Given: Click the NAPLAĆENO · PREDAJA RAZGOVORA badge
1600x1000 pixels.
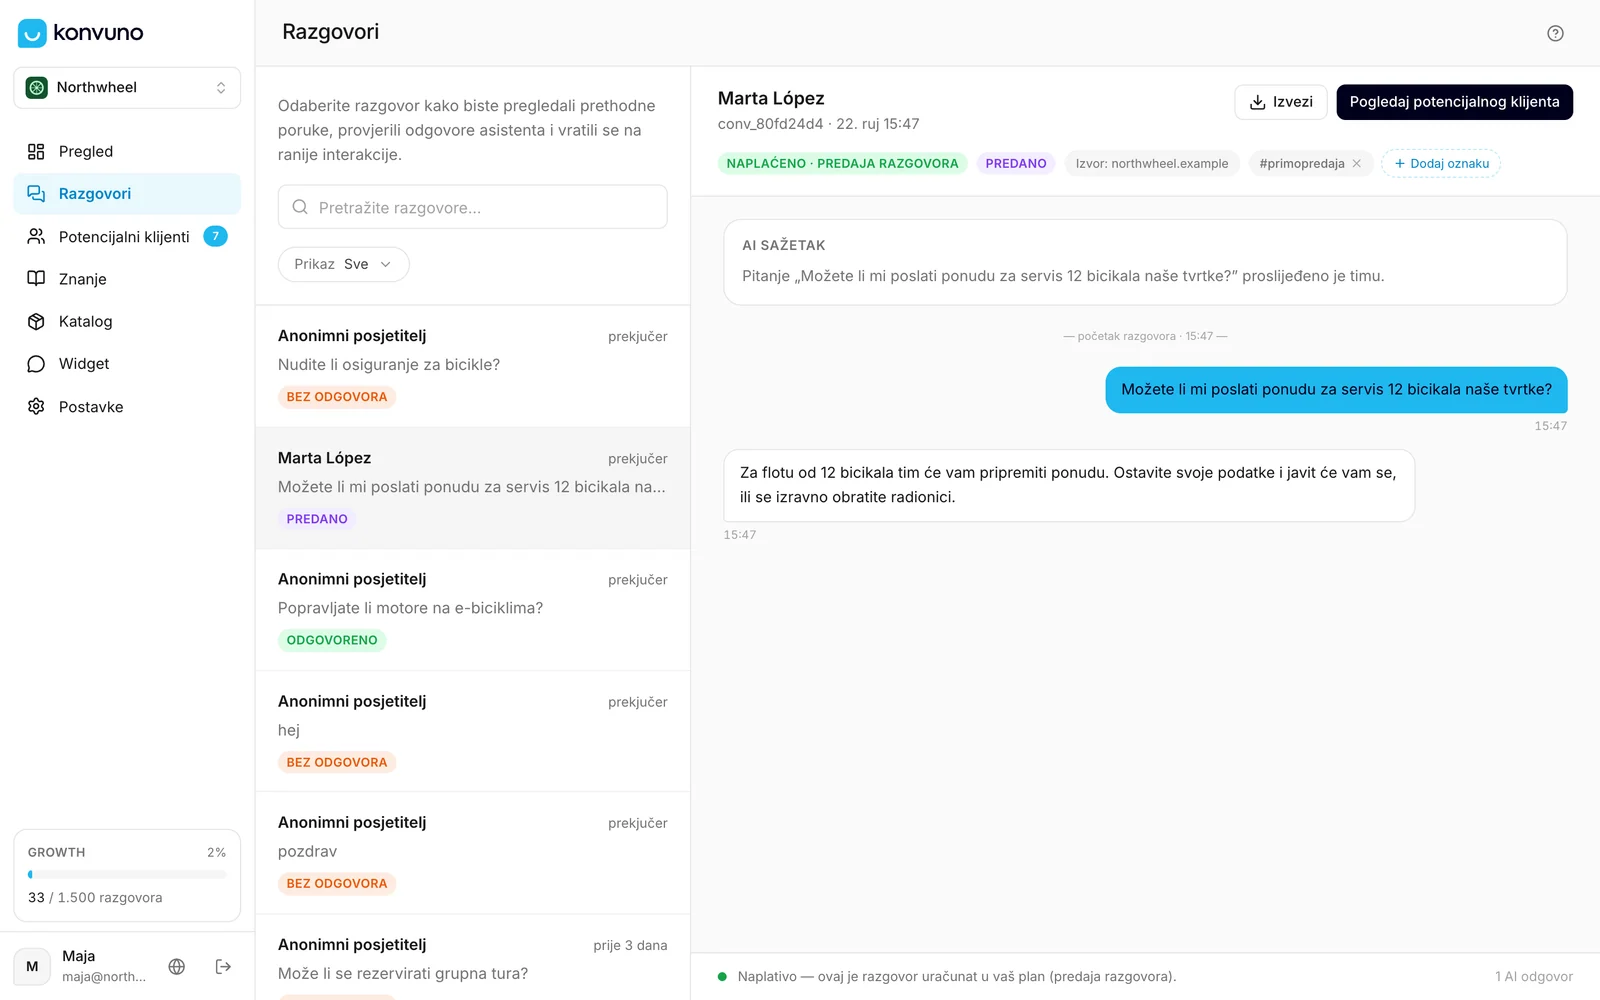Looking at the screenshot, I should pos(842,163).
